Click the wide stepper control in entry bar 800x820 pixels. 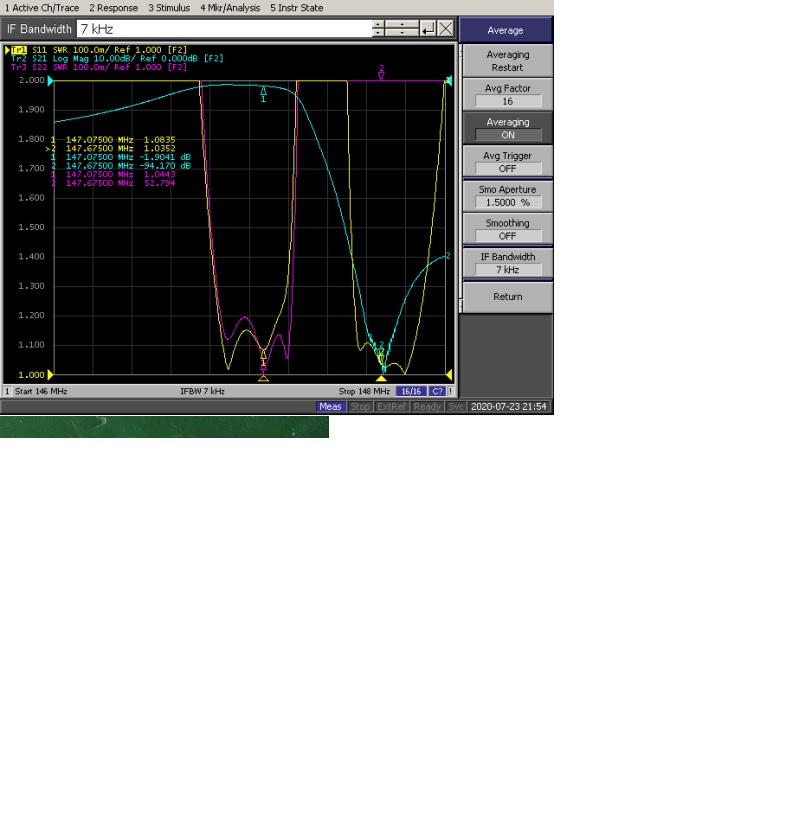[x=402, y=29]
